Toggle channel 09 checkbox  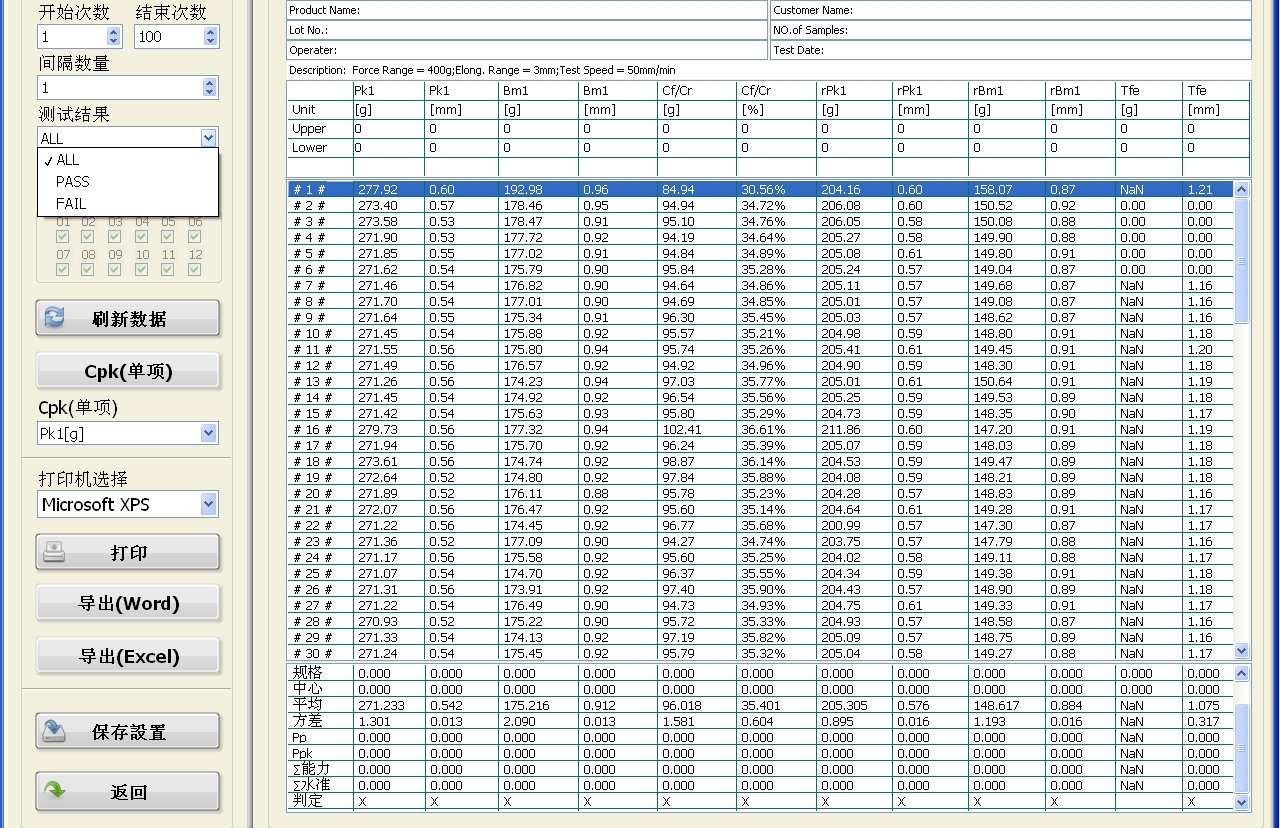point(115,269)
